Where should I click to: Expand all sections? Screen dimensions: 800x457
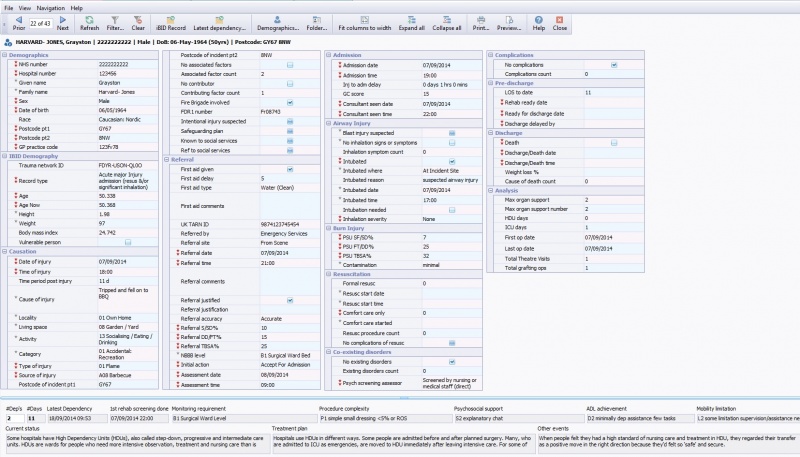(411, 23)
